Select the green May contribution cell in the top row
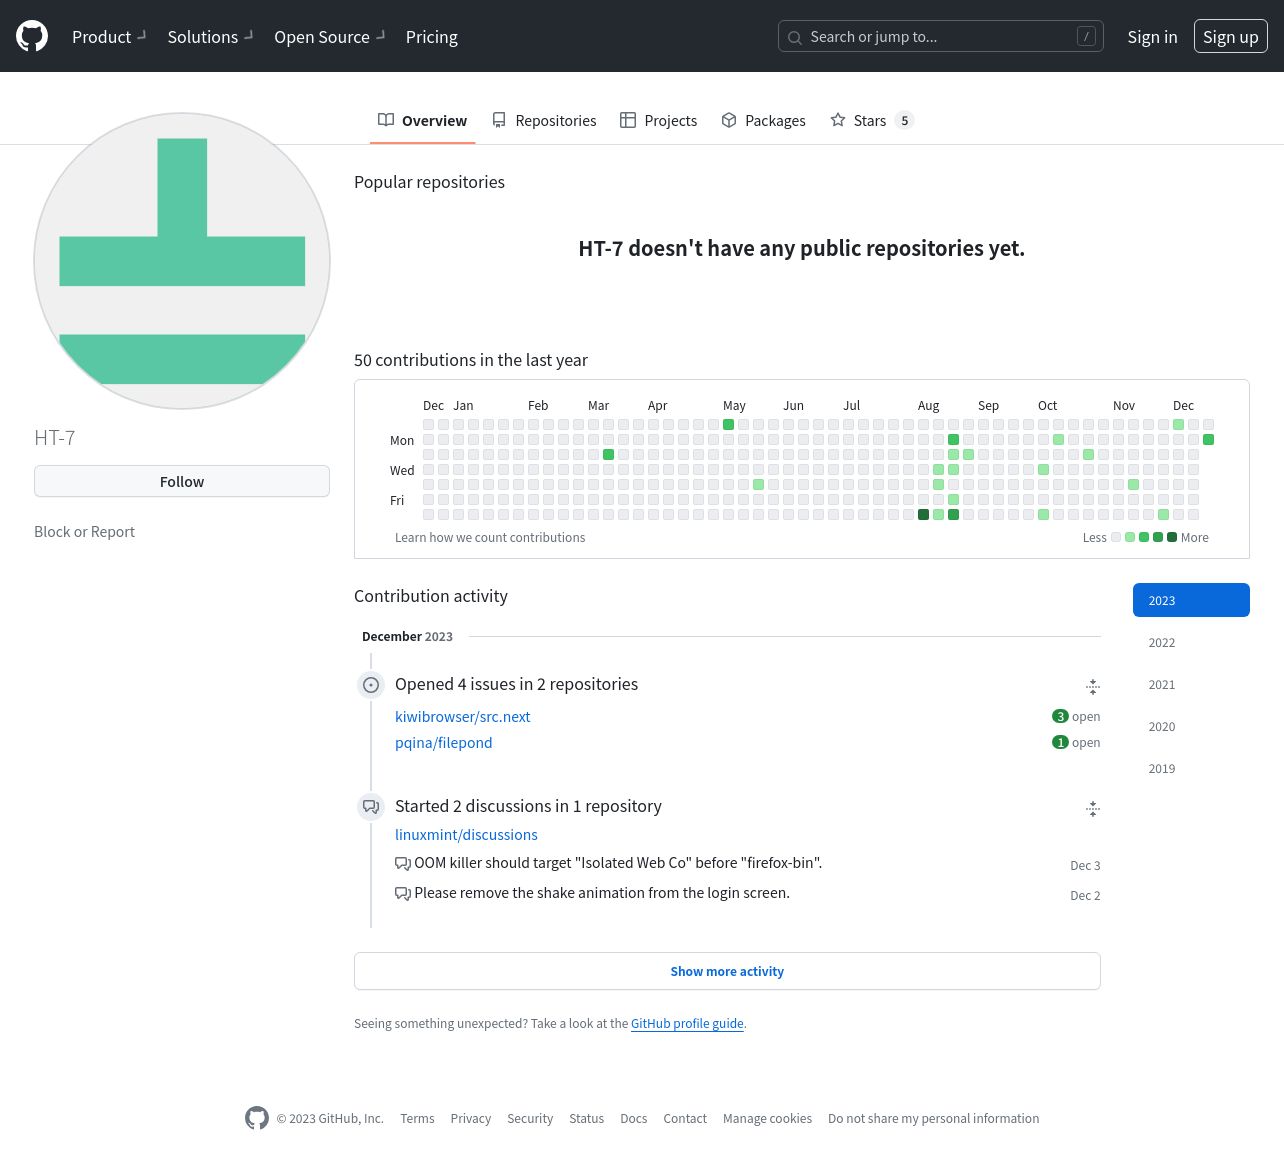The image size is (1284, 1170). [x=728, y=425]
